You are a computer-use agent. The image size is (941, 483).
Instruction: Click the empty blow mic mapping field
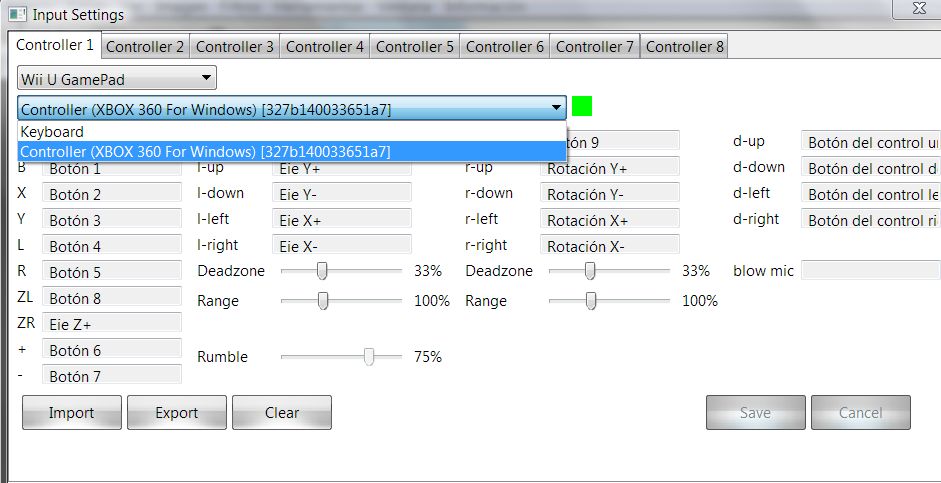tap(871, 270)
